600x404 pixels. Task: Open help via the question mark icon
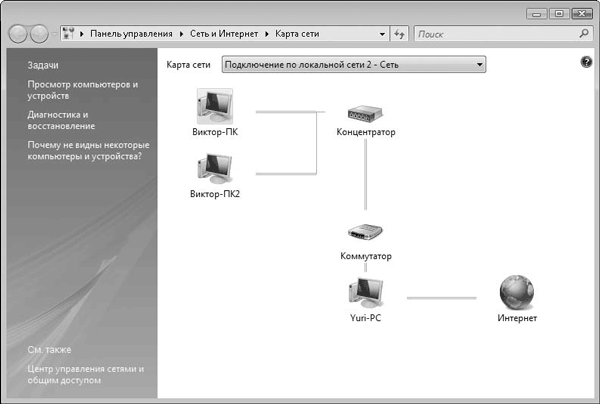[586, 63]
